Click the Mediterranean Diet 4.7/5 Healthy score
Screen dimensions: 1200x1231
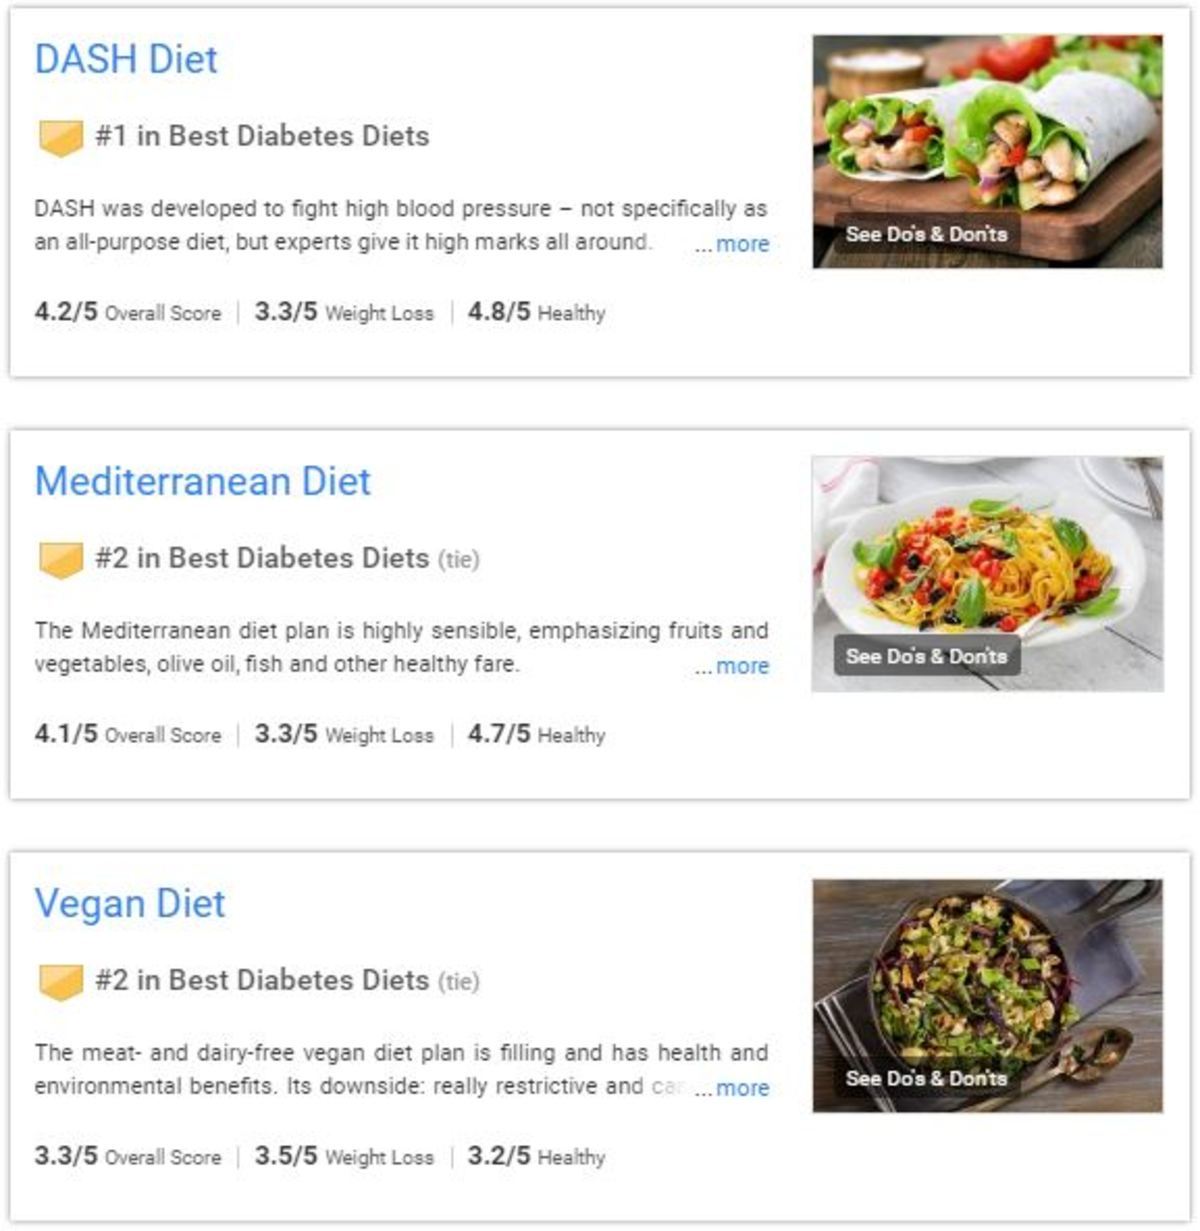pos(536,734)
